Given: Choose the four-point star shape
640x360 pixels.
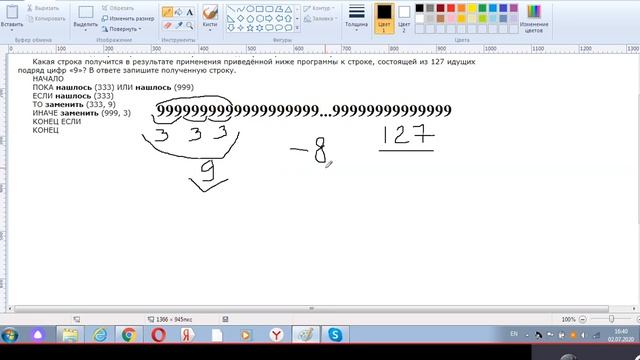Looking at the screenshot, I should point(240,28).
